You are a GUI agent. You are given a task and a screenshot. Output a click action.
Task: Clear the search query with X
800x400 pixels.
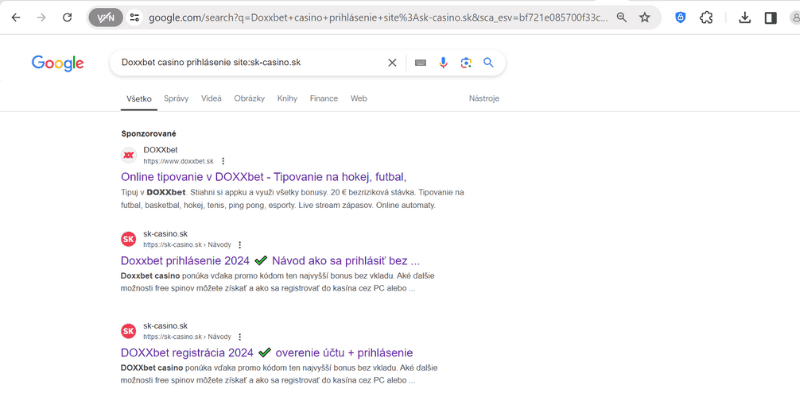[392, 63]
